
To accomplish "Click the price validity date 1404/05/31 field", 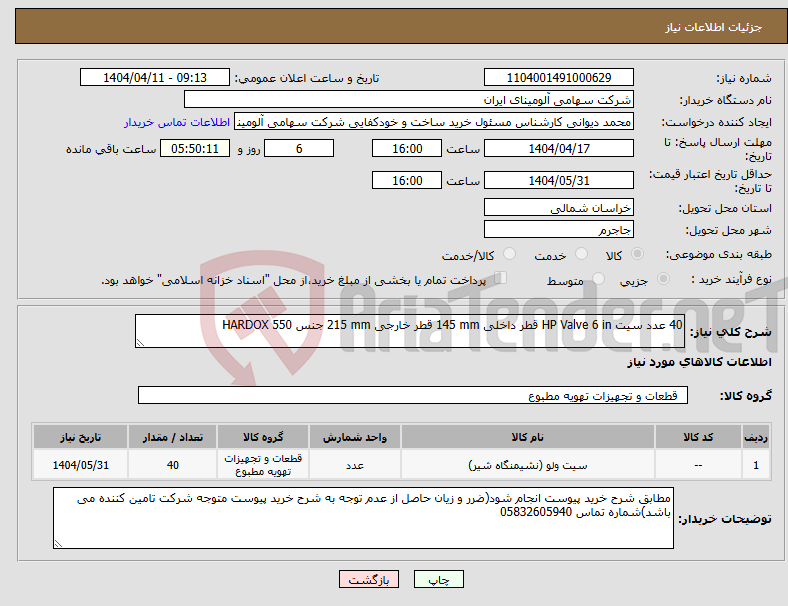I will click(558, 180).
